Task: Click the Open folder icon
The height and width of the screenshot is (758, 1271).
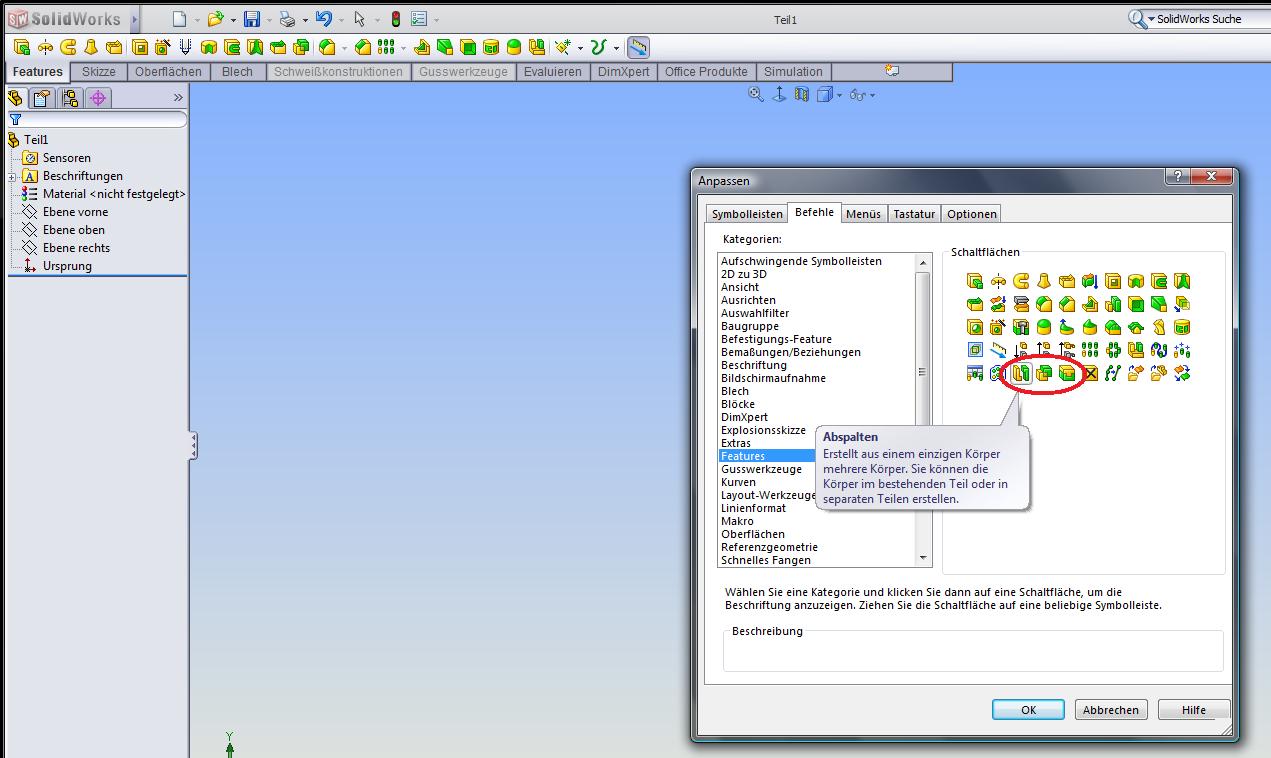Action: (215, 19)
